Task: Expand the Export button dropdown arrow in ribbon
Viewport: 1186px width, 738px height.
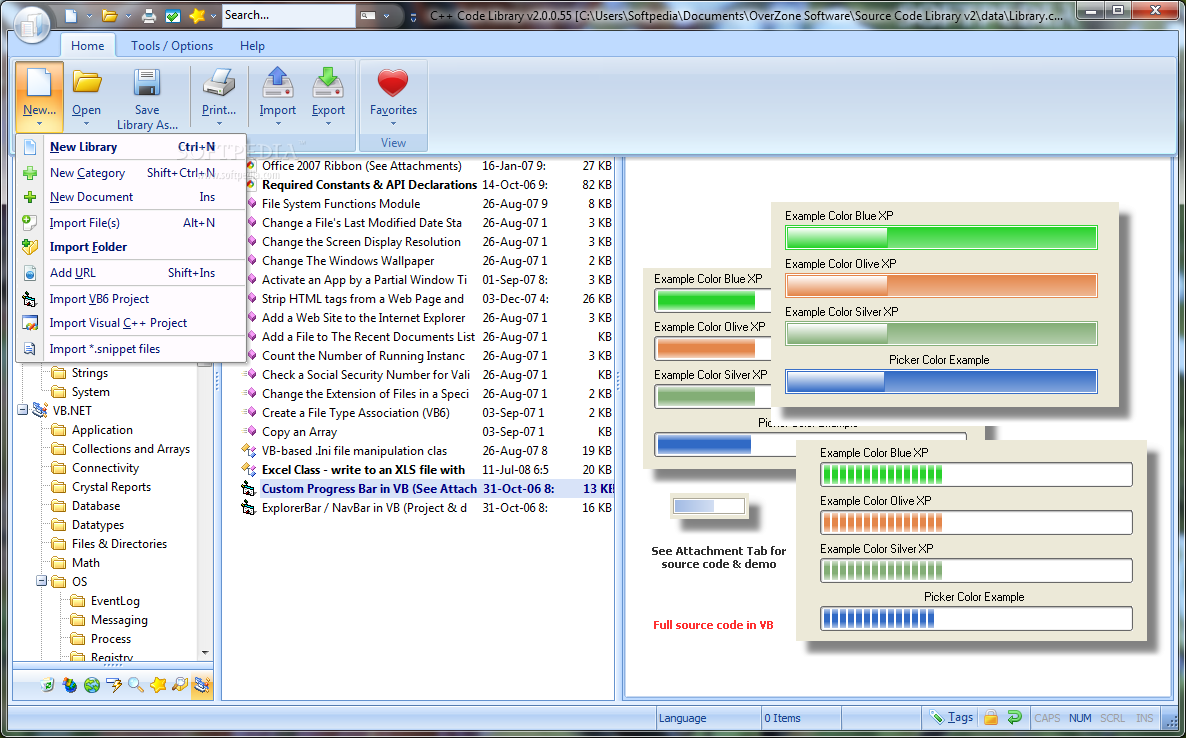Action: 328,124
